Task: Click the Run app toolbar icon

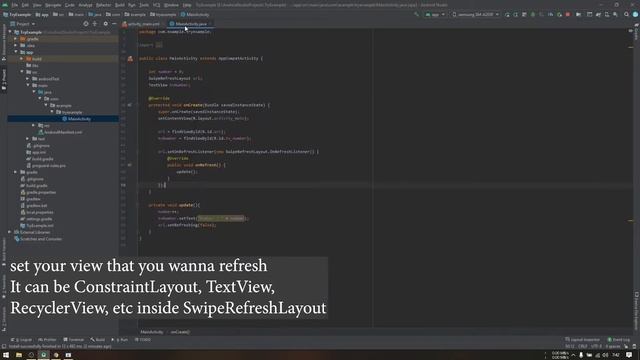Action: point(507,15)
